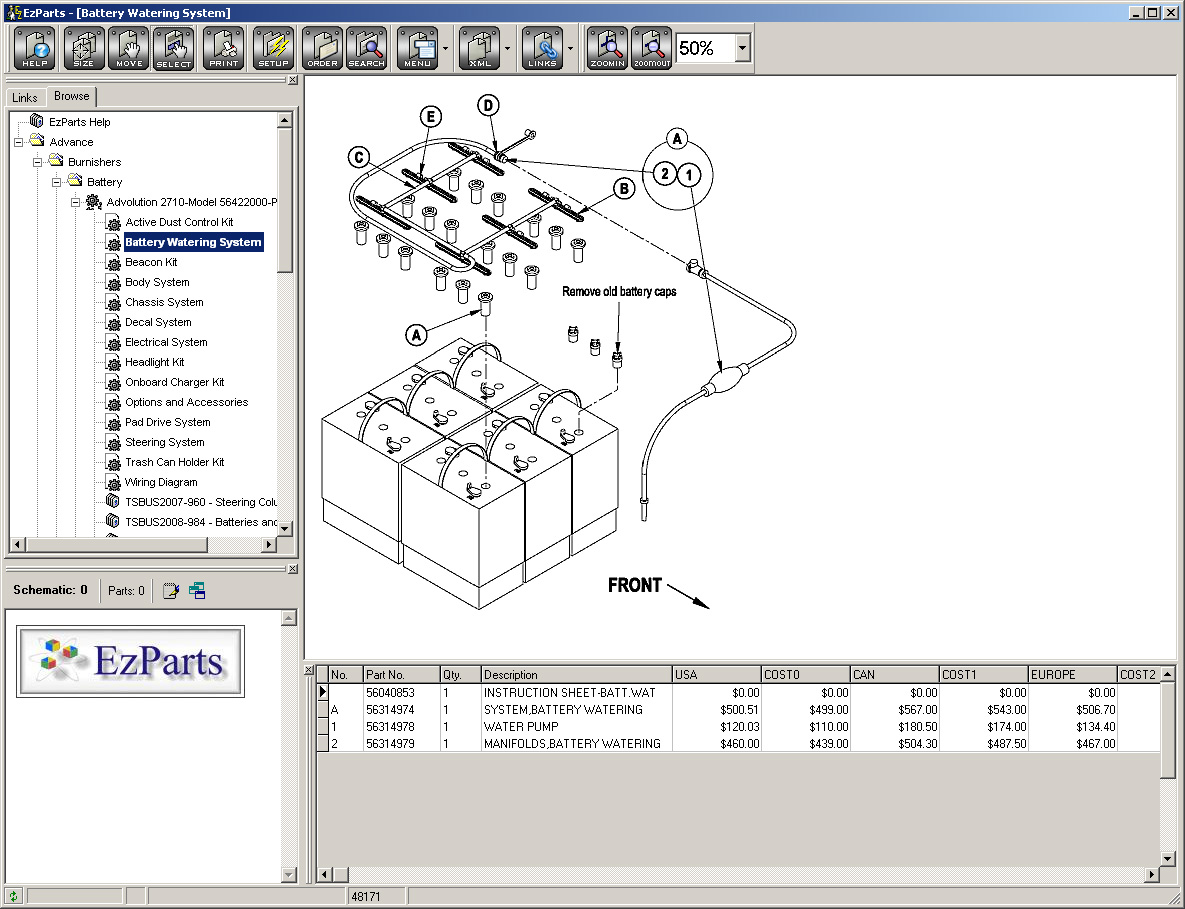Screen dimensions: 1185x909
Task: Print the current schematic
Action: (224, 48)
